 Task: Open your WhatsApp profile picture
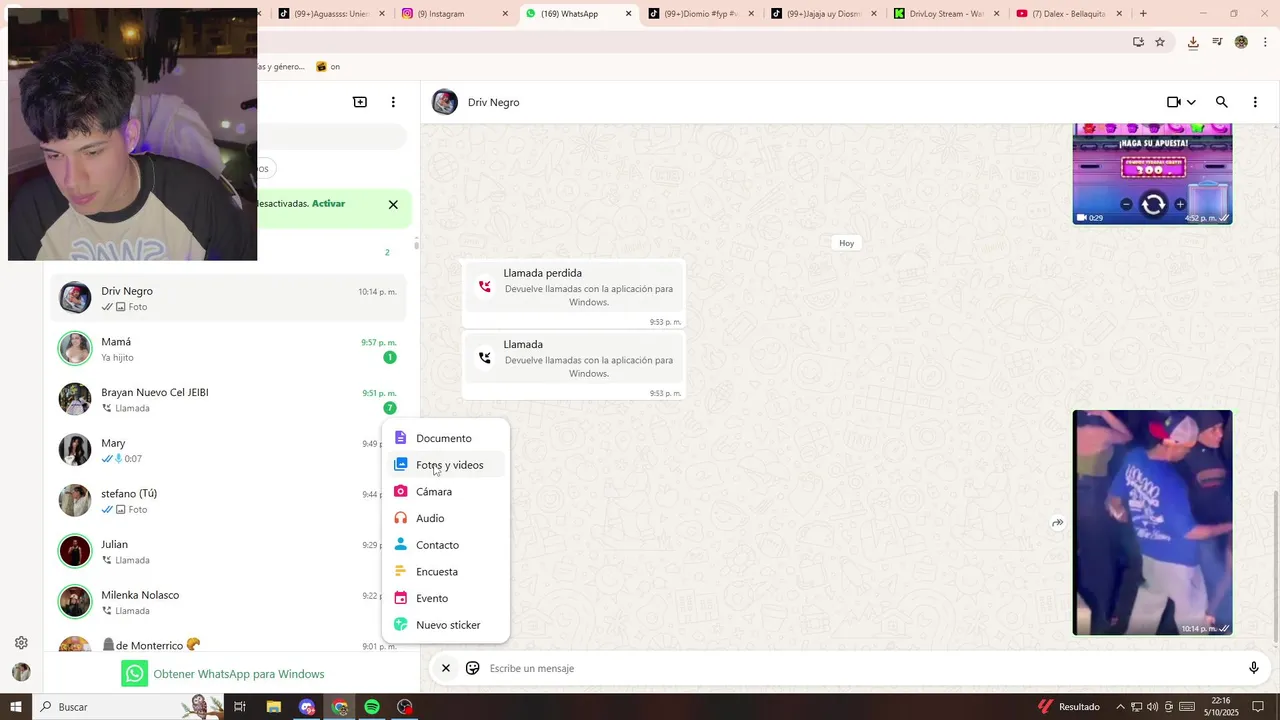[x=21, y=672]
